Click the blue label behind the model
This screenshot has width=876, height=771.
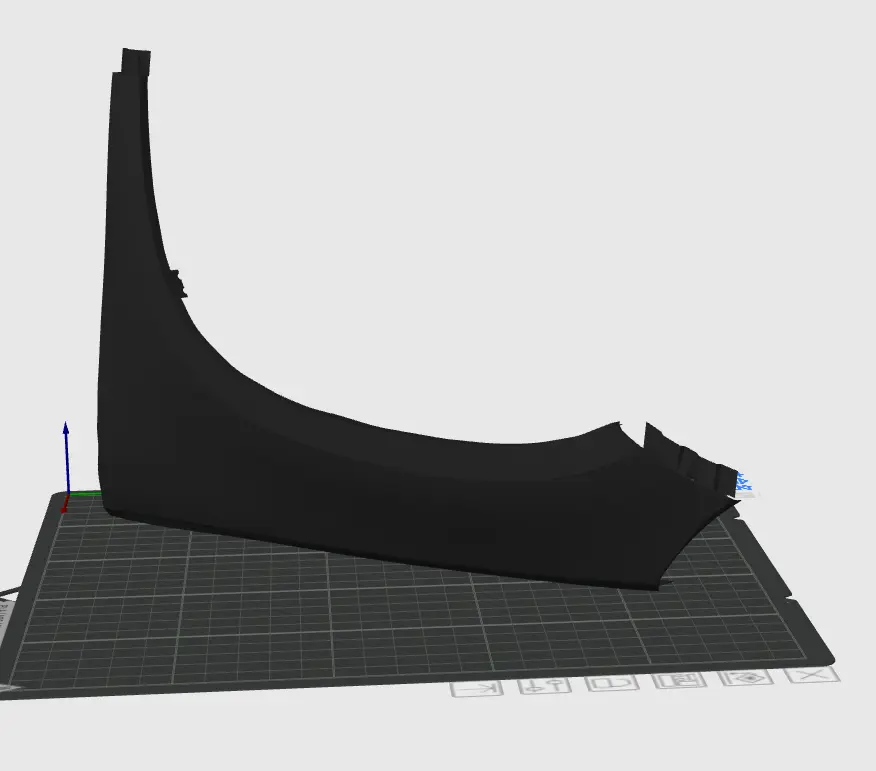pyautogui.click(x=745, y=484)
